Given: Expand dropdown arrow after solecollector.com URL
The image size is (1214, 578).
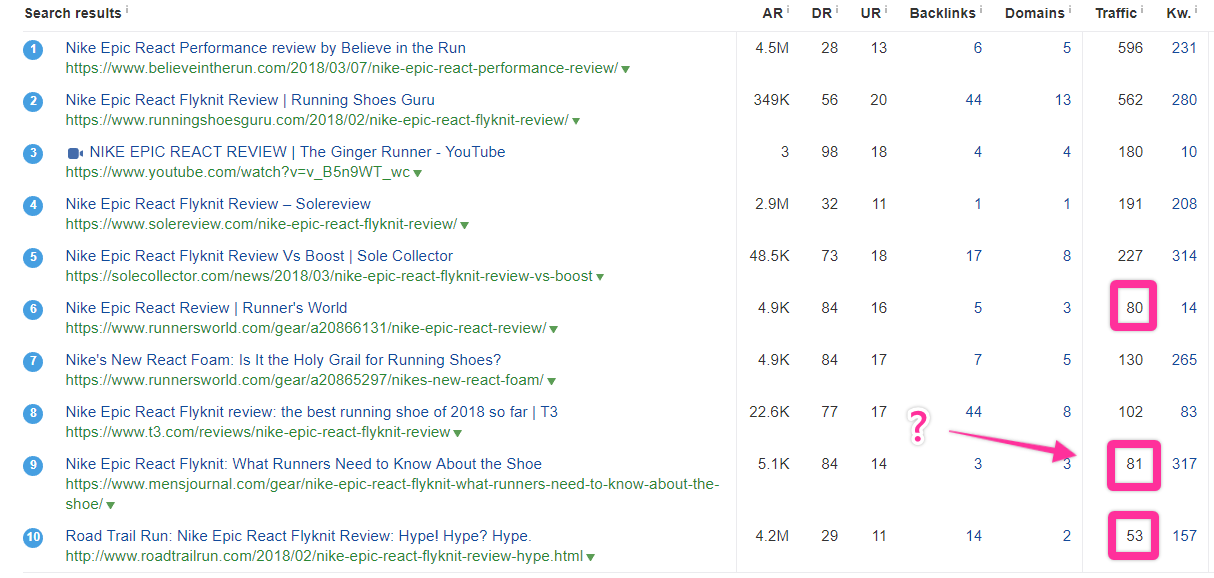Looking at the screenshot, I should pos(599,277).
